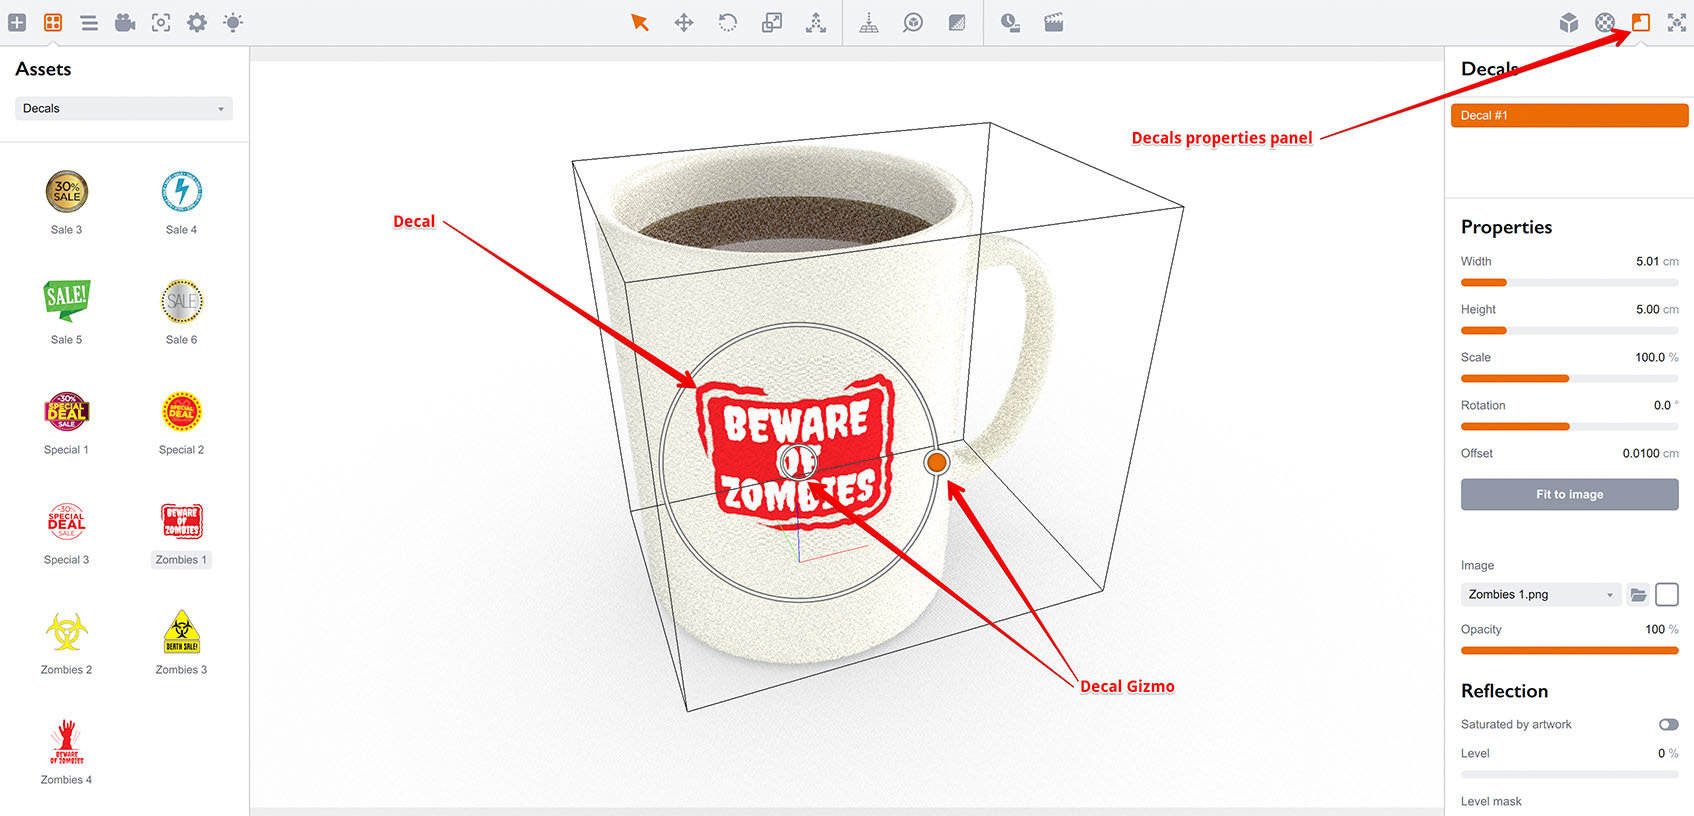Click the focus frame icon in the toolbar

(x=161, y=22)
